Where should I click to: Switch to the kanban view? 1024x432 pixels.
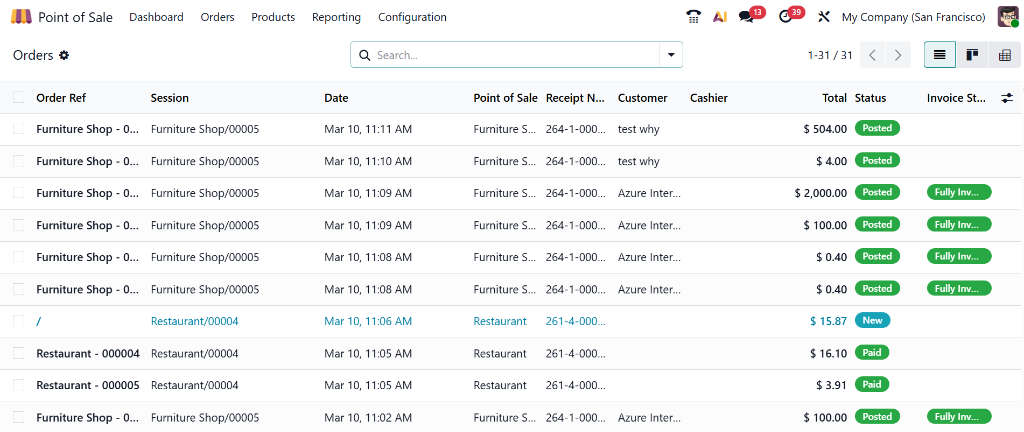(x=971, y=55)
